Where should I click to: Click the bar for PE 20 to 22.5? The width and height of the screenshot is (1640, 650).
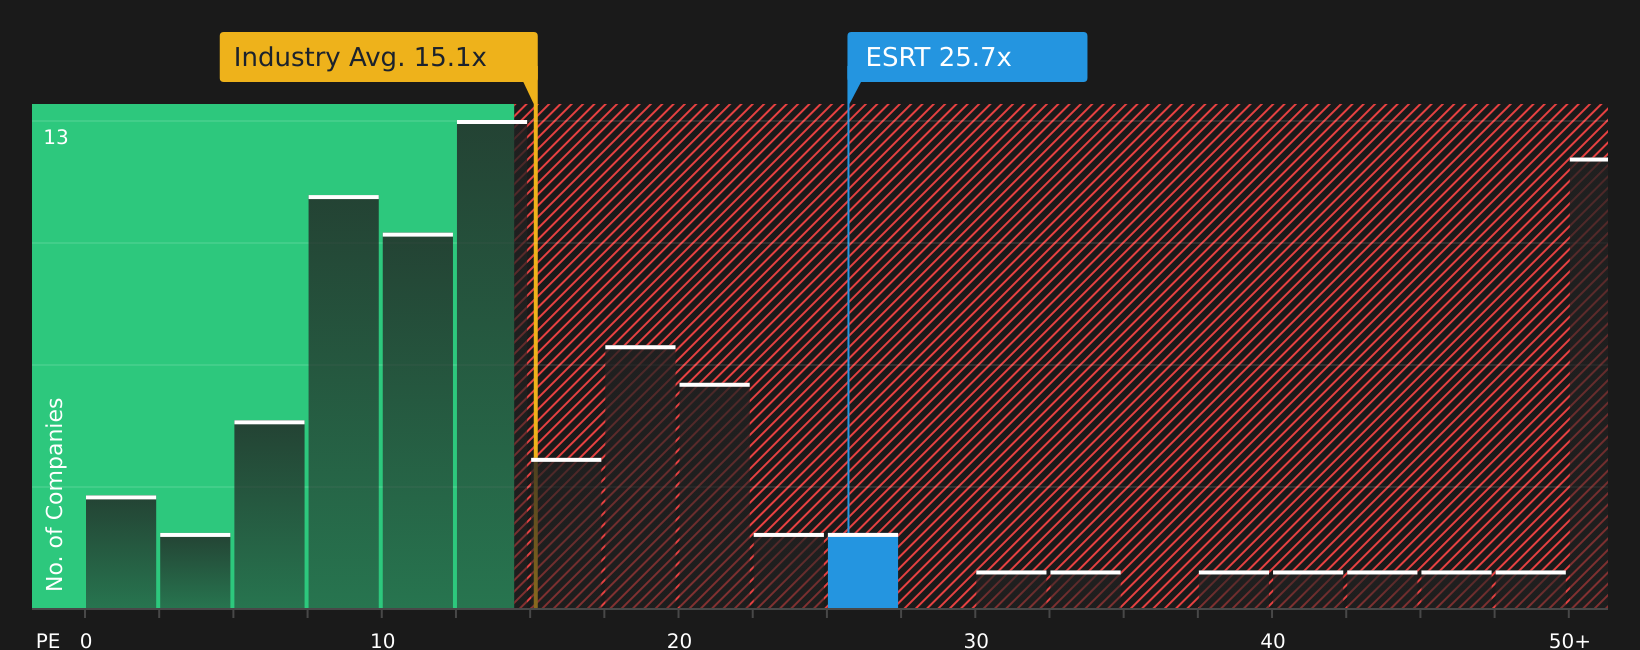click(x=714, y=496)
